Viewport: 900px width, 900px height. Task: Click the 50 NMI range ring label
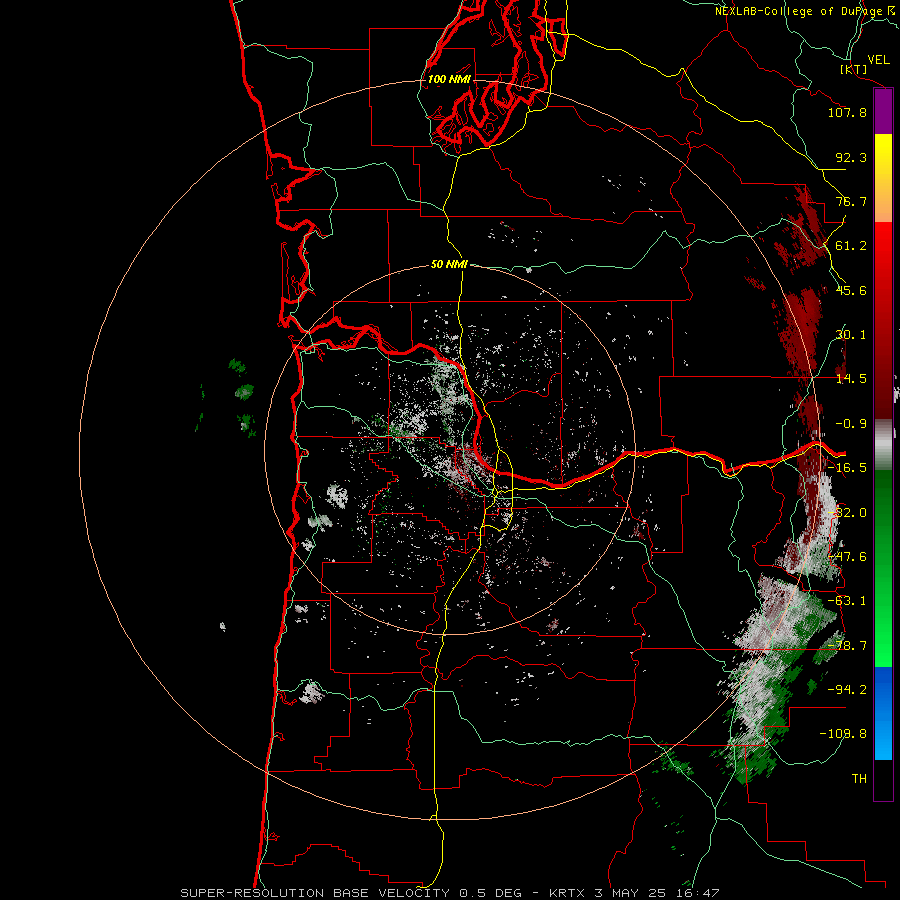click(449, 264)
